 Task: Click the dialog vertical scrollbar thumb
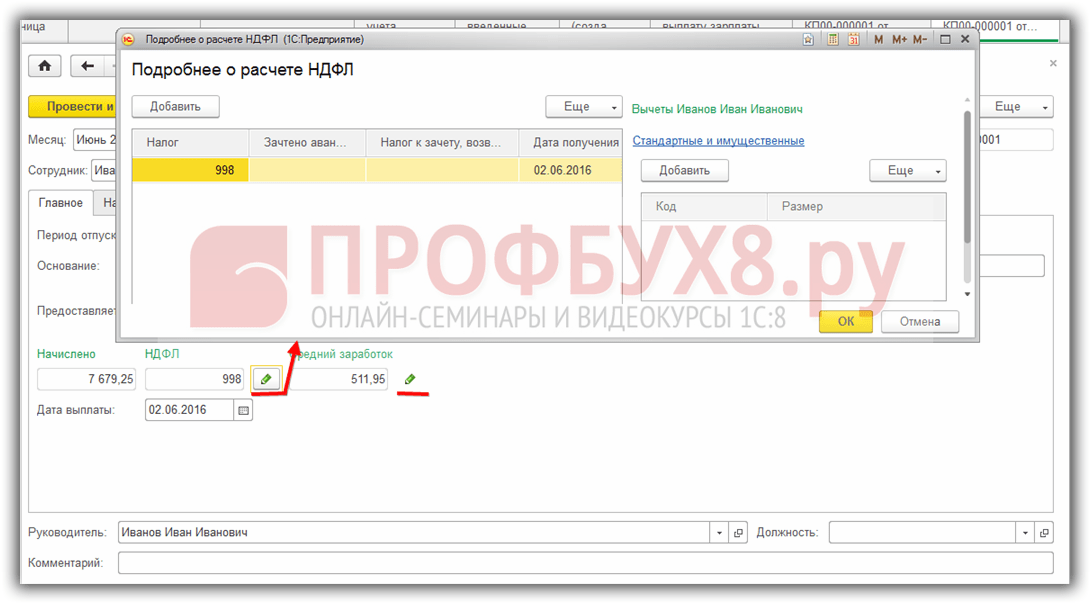click(966, 177)
